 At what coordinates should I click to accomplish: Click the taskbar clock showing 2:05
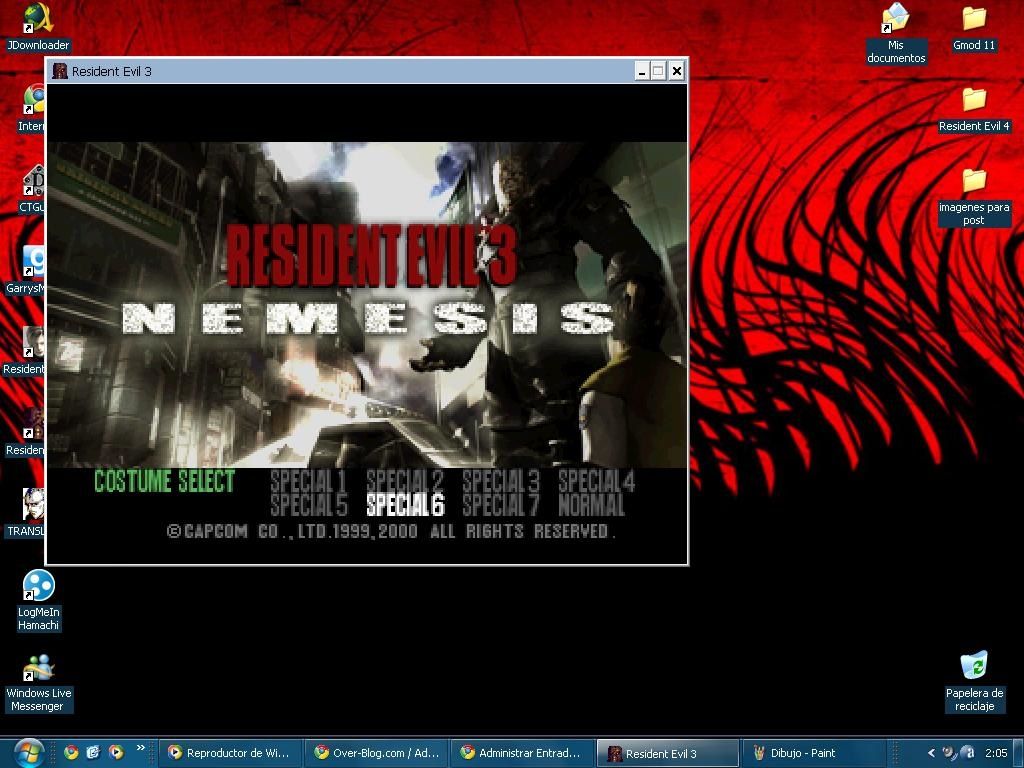[x=996, y=753]
